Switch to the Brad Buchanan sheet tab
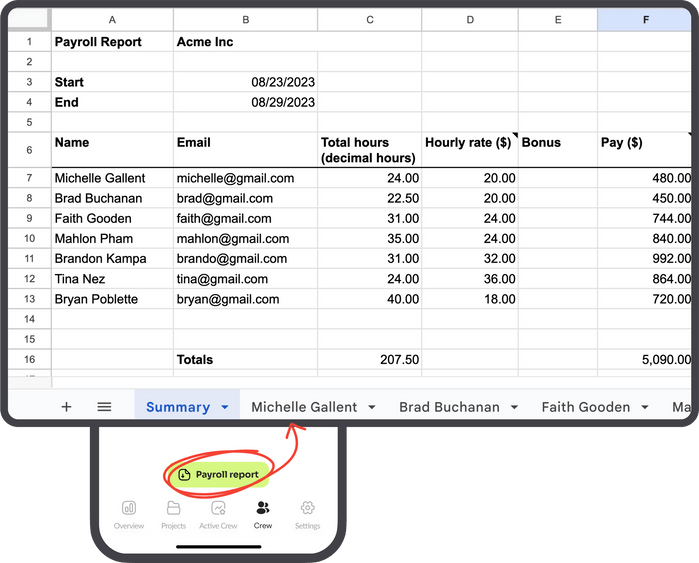This screenshot has height=563, width=699. click(x=449, y=407)
